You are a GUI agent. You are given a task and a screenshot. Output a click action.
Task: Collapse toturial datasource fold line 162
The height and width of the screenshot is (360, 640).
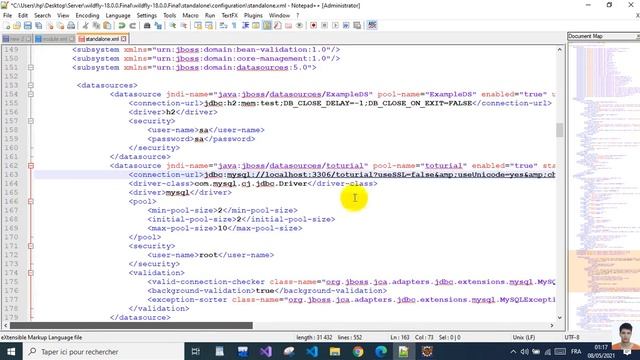(x=31, y=166)
